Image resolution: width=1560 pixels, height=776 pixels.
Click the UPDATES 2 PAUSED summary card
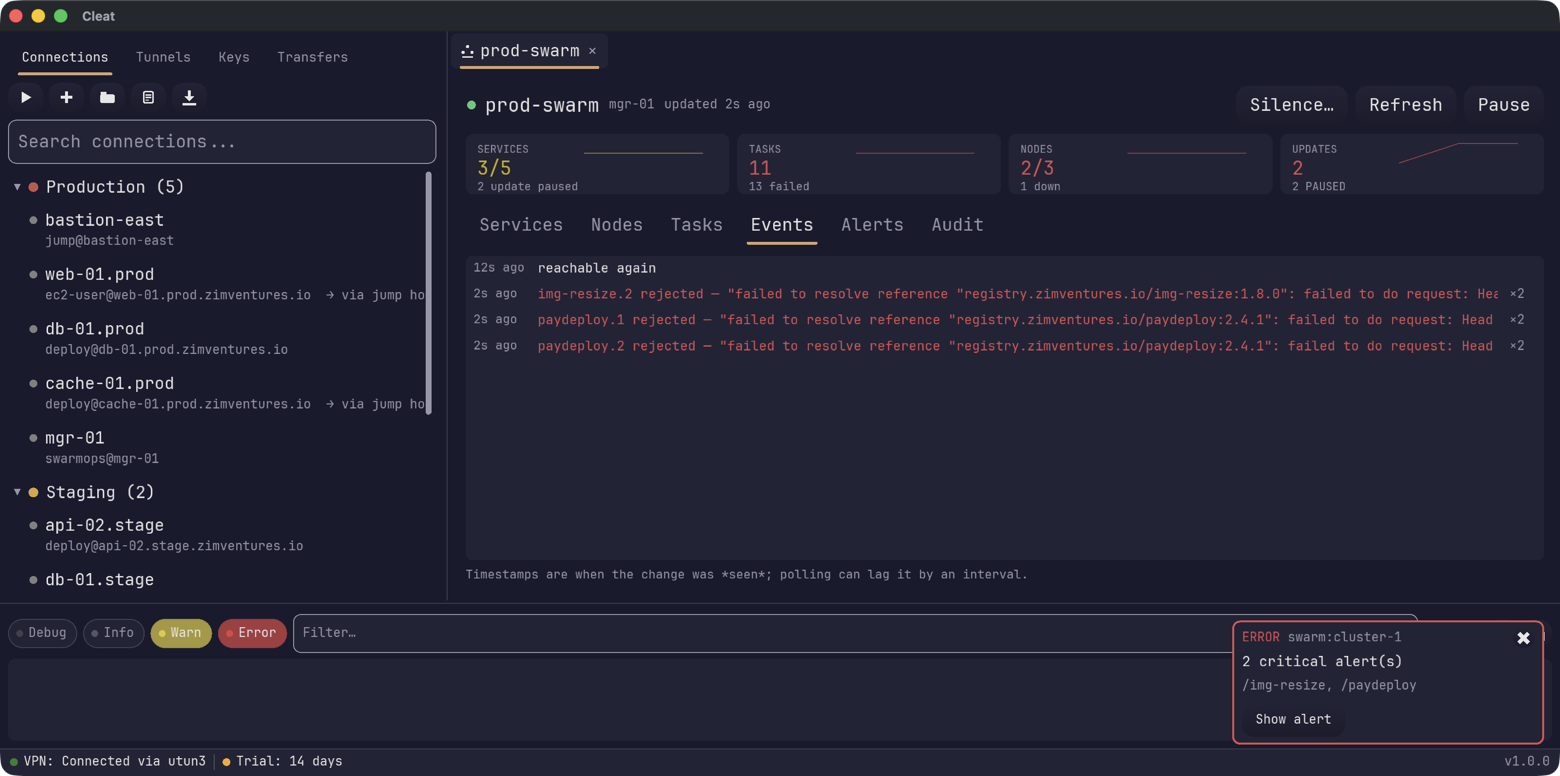click(1412, 164)
